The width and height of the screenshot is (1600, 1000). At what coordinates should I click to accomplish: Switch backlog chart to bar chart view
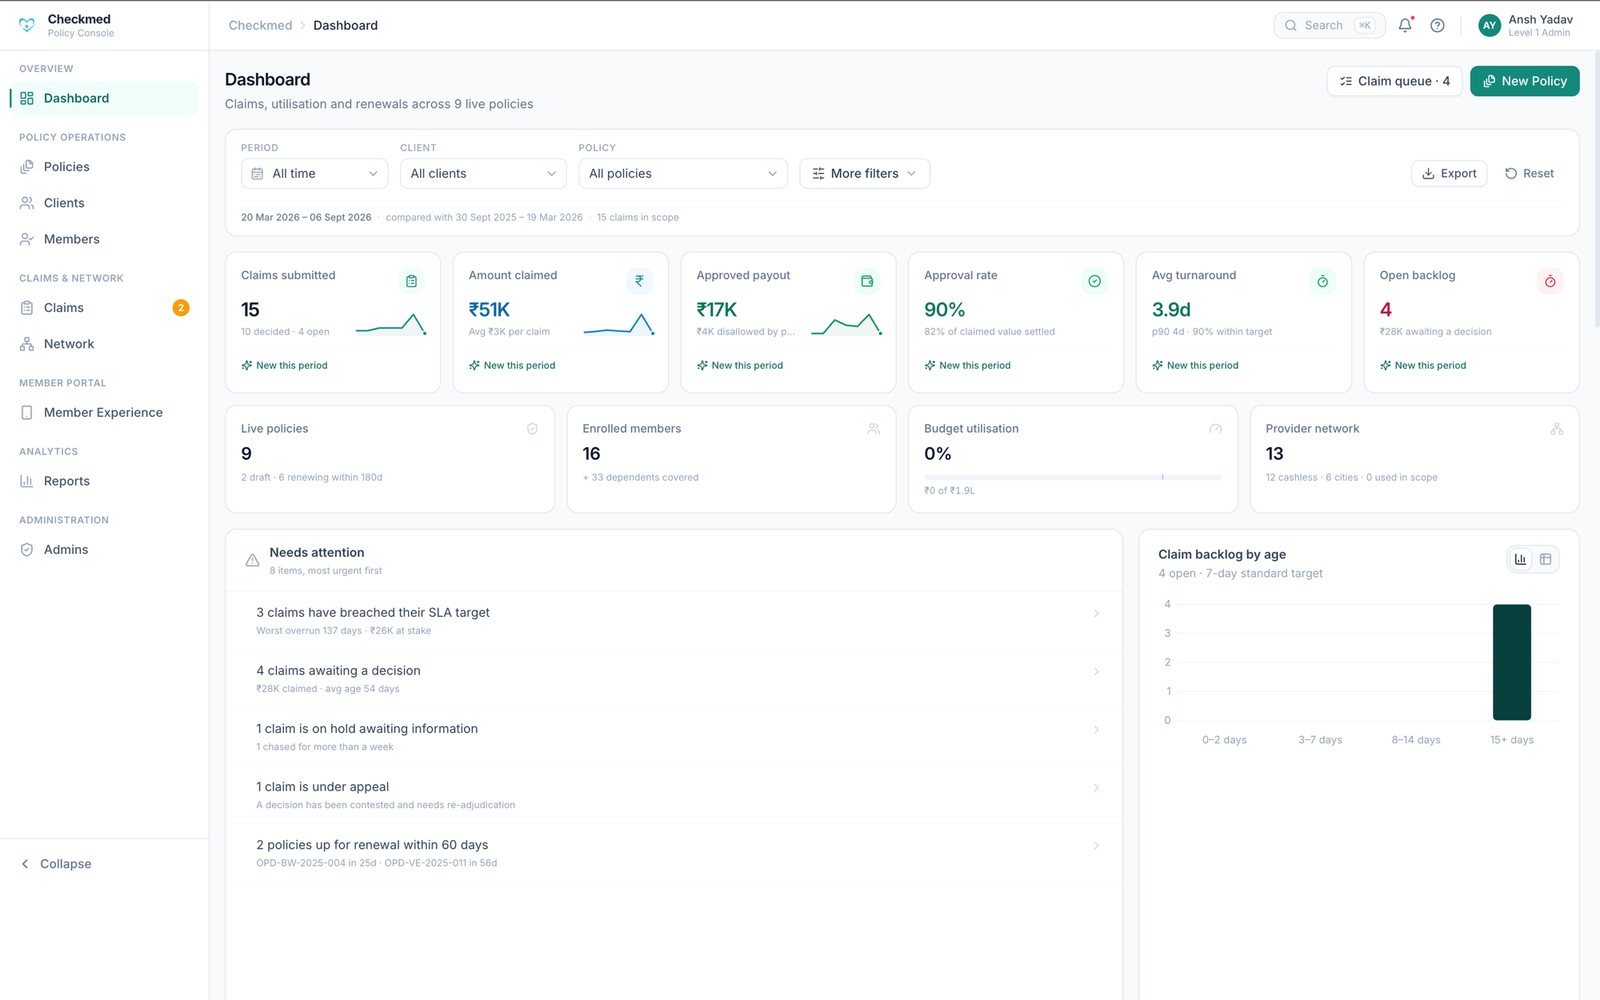[x=1520, y=559]
